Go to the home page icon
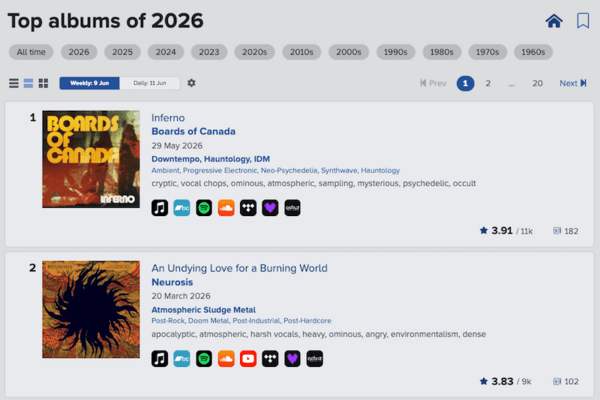This screenshot has height=400, width=600. [x=554, y=21]
